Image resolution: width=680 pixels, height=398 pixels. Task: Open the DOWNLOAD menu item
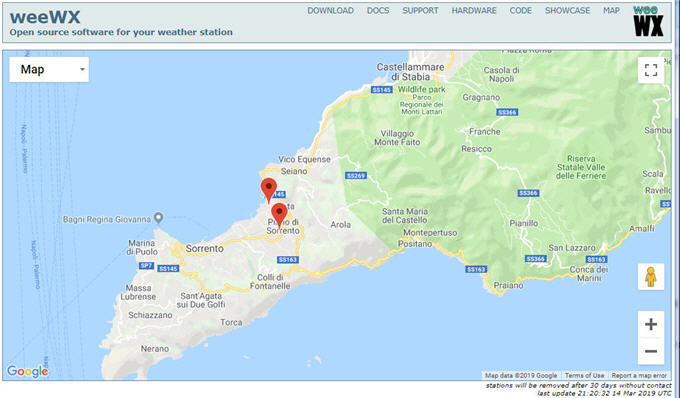coord(330,10)
